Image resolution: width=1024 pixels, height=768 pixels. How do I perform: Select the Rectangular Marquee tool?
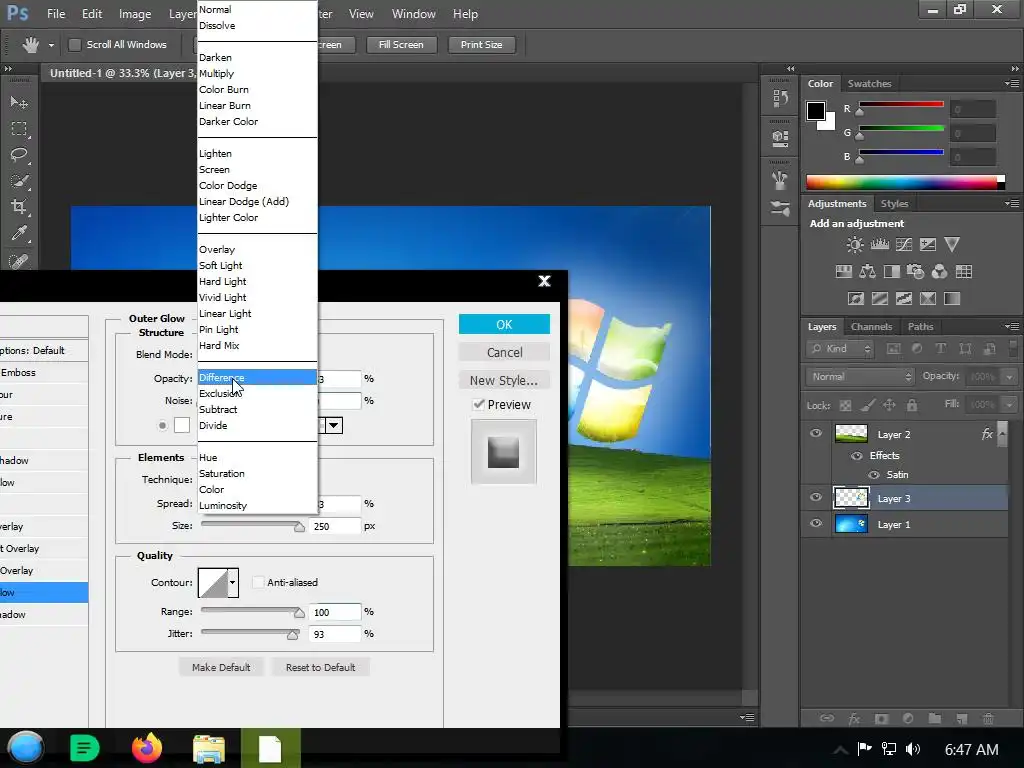19,129
